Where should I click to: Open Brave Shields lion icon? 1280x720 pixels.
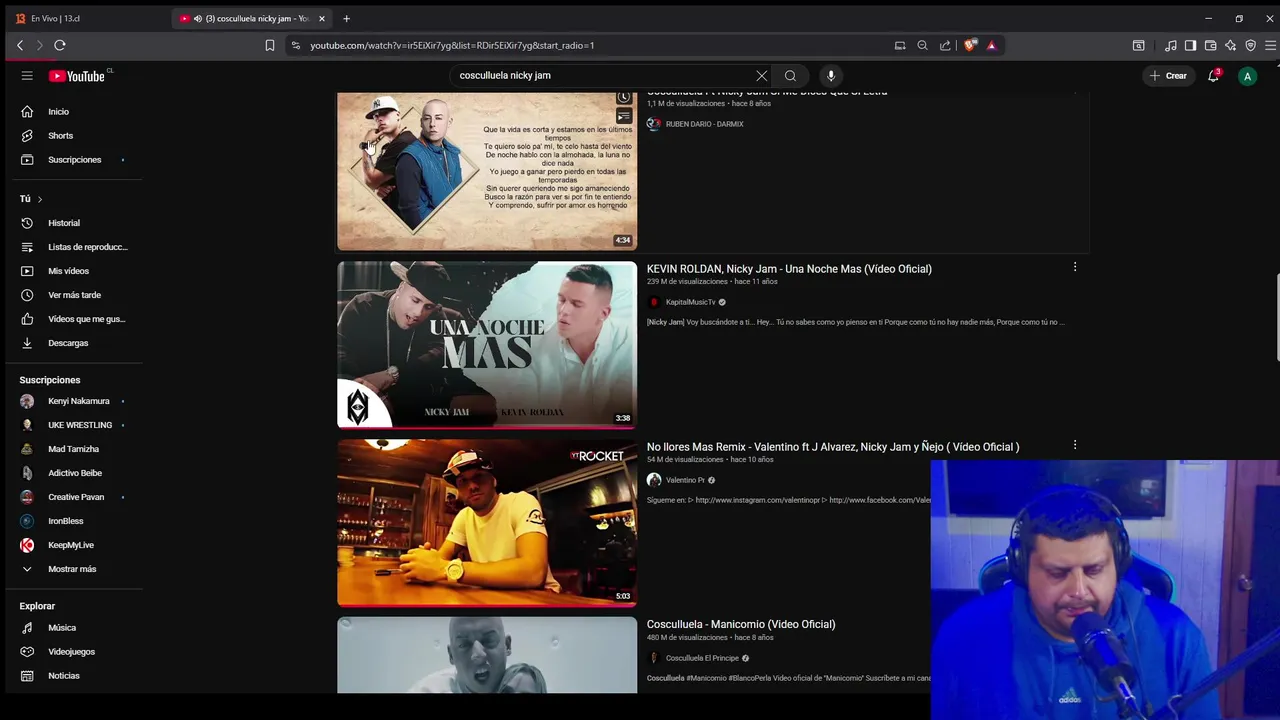point(970,45)
